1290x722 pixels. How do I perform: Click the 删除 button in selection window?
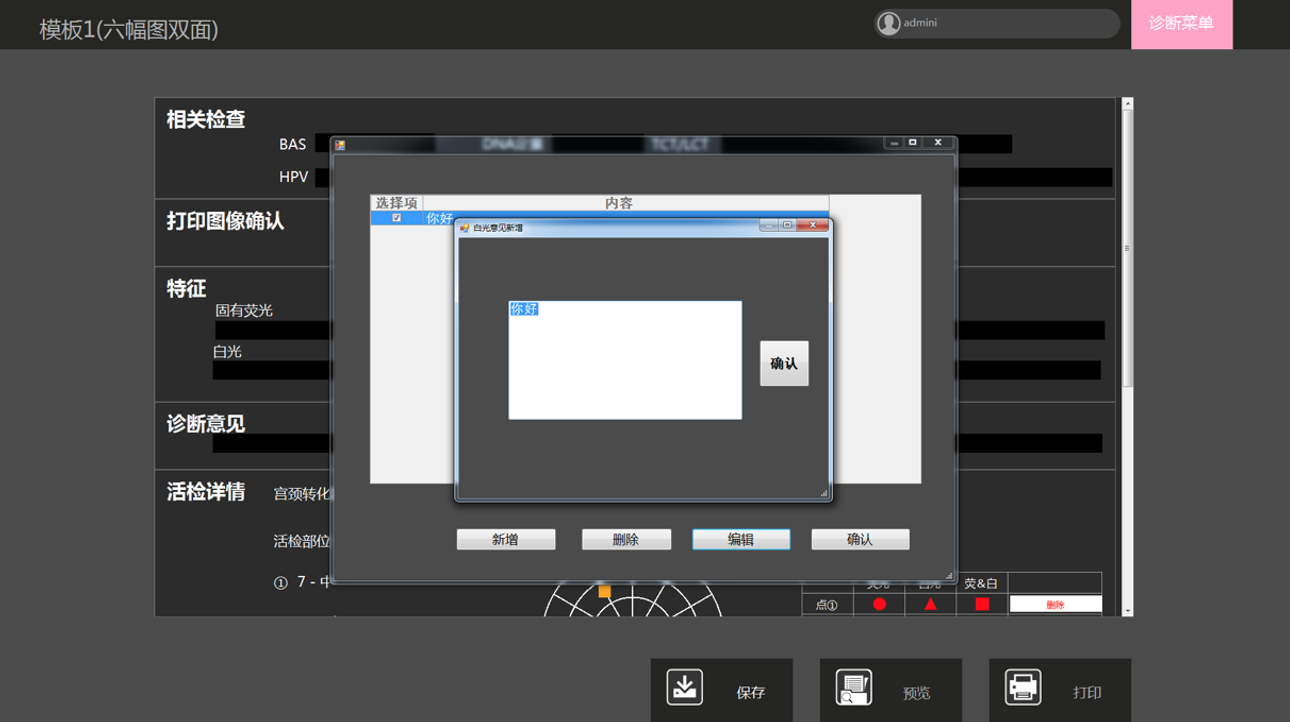(x=626, y=539)
